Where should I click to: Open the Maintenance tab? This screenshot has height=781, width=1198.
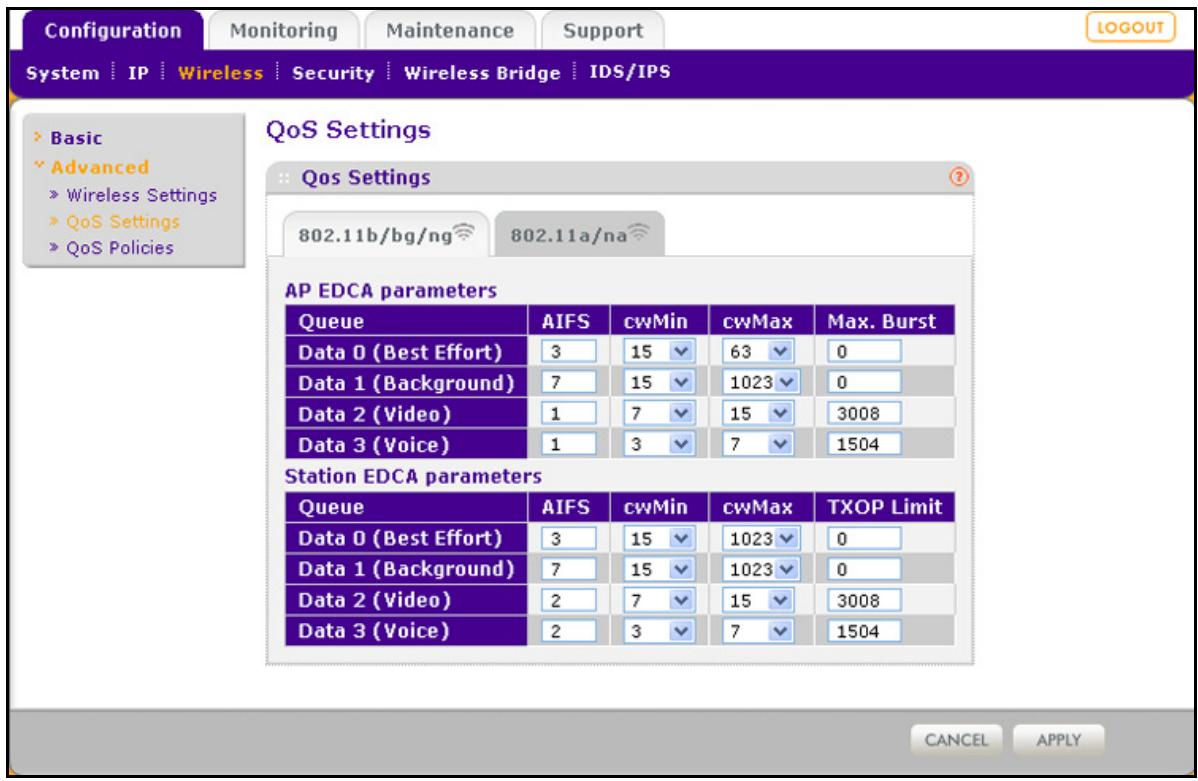point(449,31)
